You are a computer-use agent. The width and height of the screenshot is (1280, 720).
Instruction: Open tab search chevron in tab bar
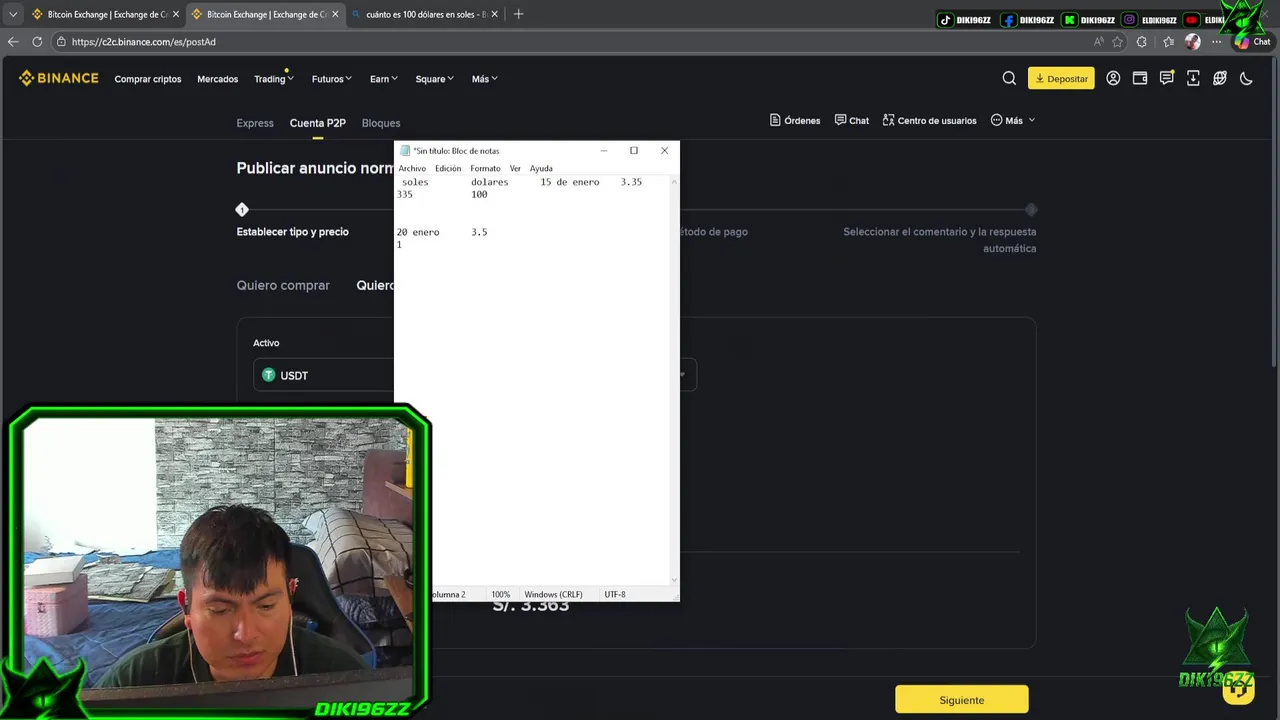(13, 14)
